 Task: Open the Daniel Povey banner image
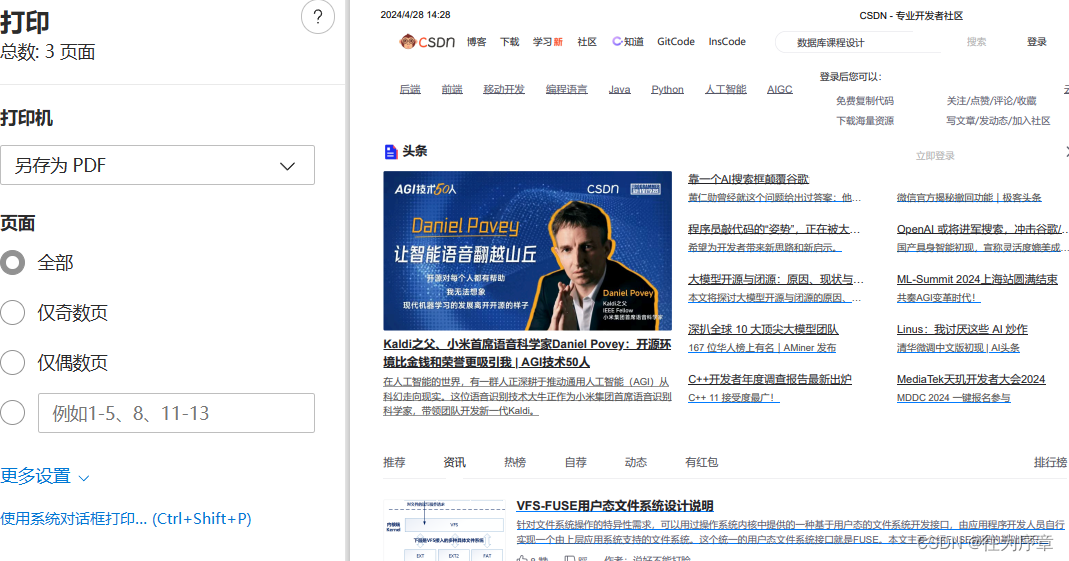tap(528, 251)
